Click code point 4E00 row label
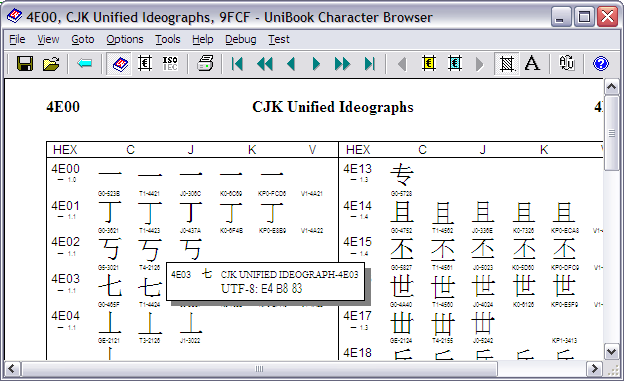The width and height of the screenshot is (624, 381). tap(65, 169)
